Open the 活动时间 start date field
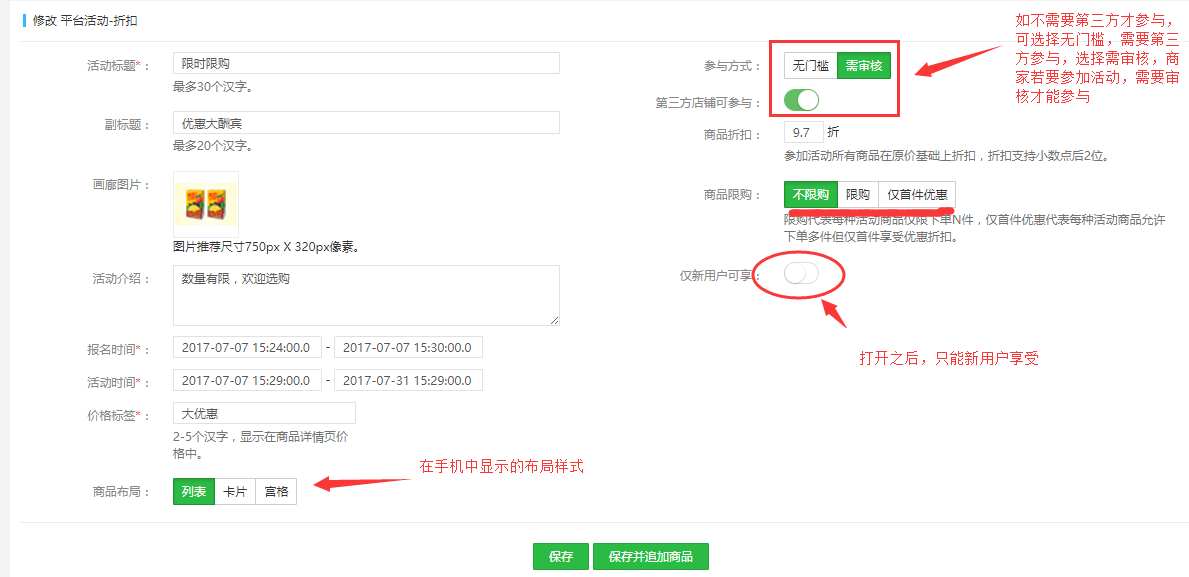 247,380
